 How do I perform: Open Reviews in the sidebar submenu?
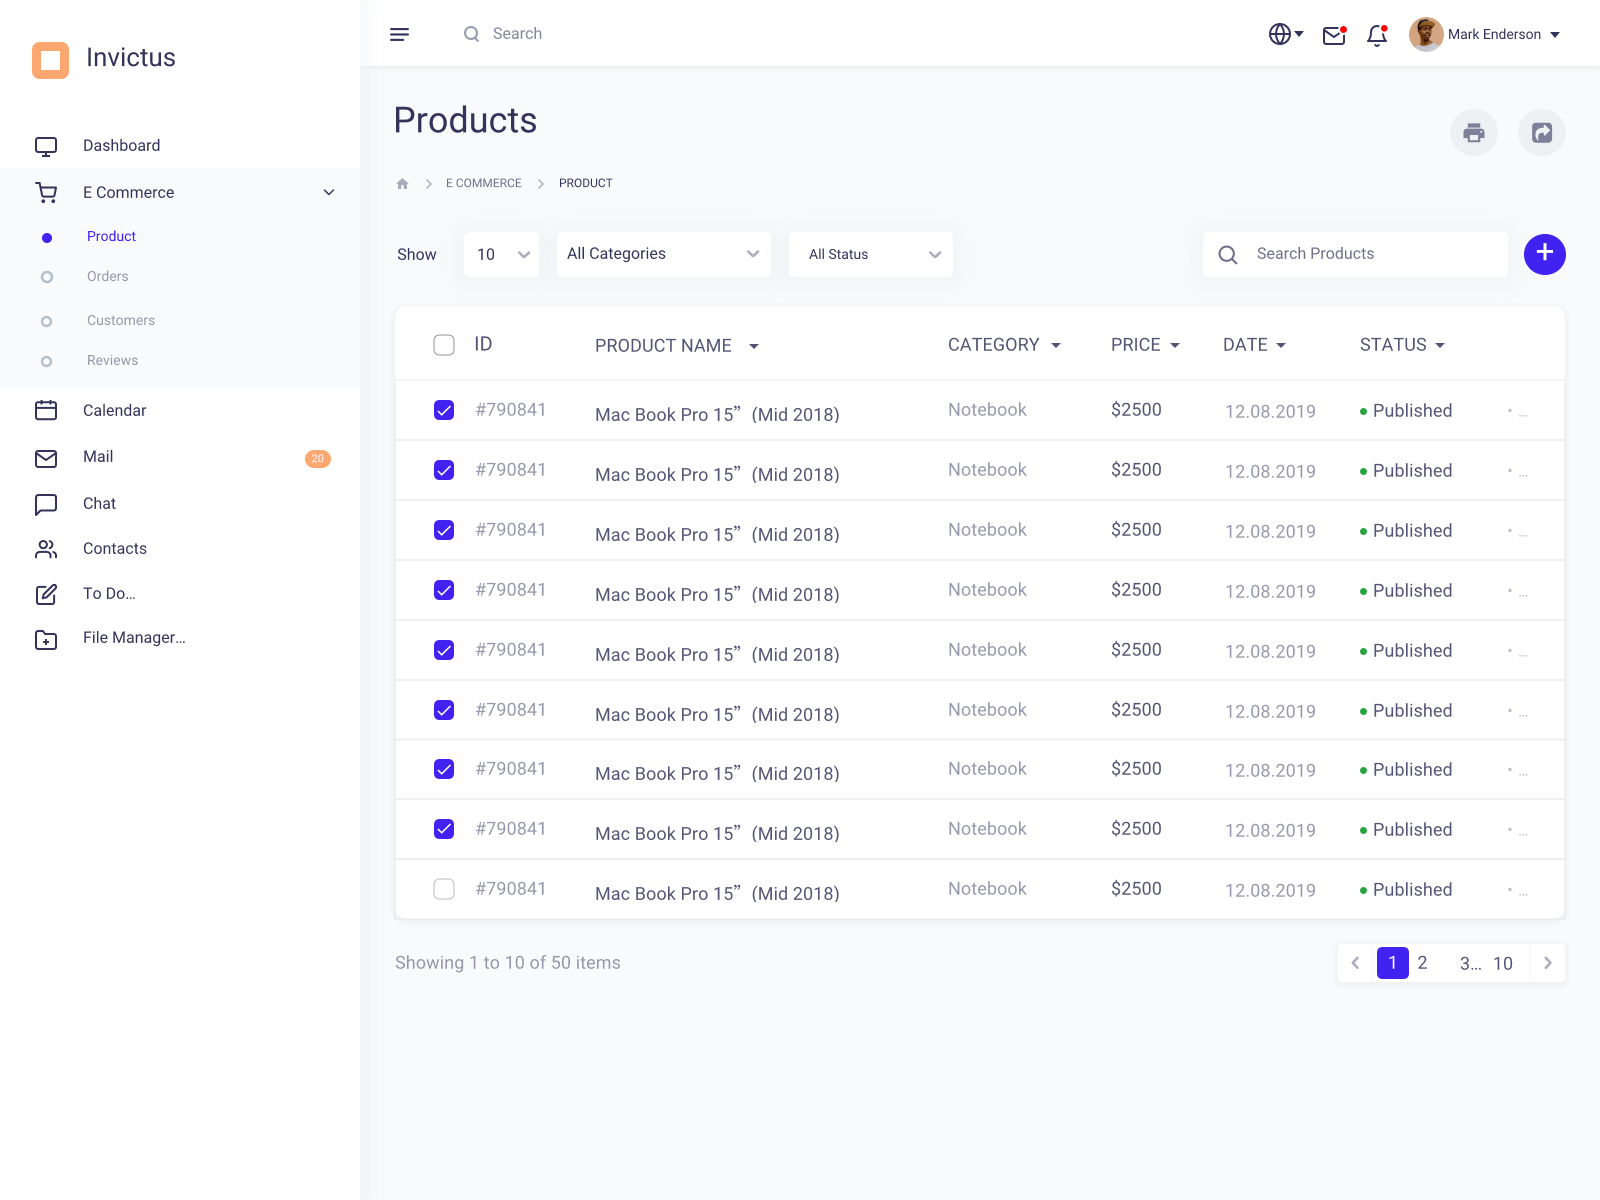(x=112, y=361)
